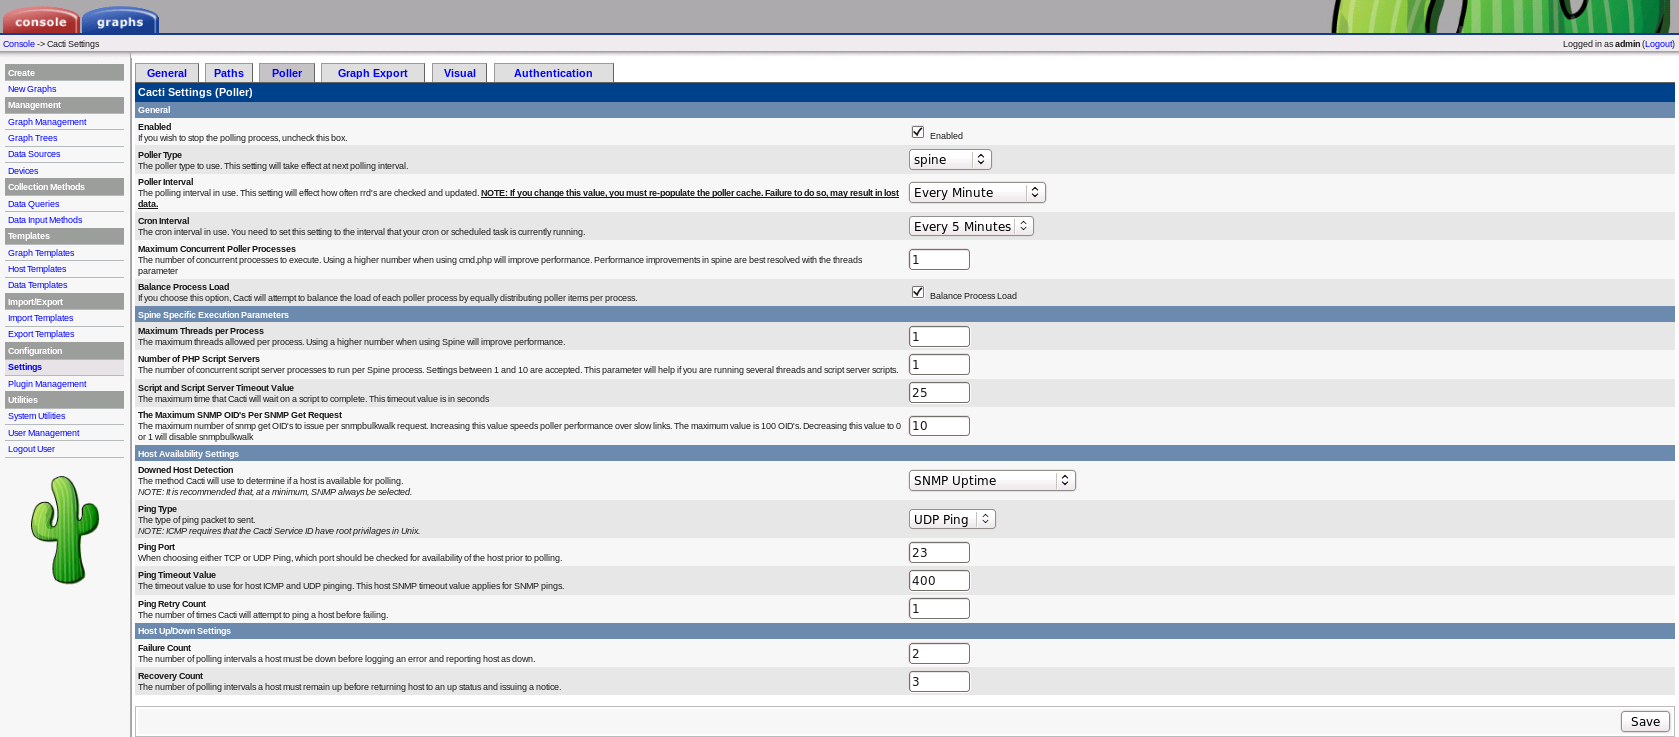
Task: Open Graph Management in sidebar
Action: 47,122
